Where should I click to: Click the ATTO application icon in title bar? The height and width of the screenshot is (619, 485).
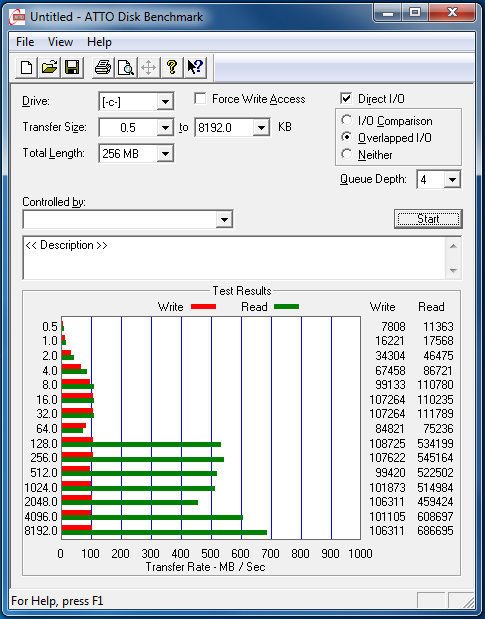17,17
